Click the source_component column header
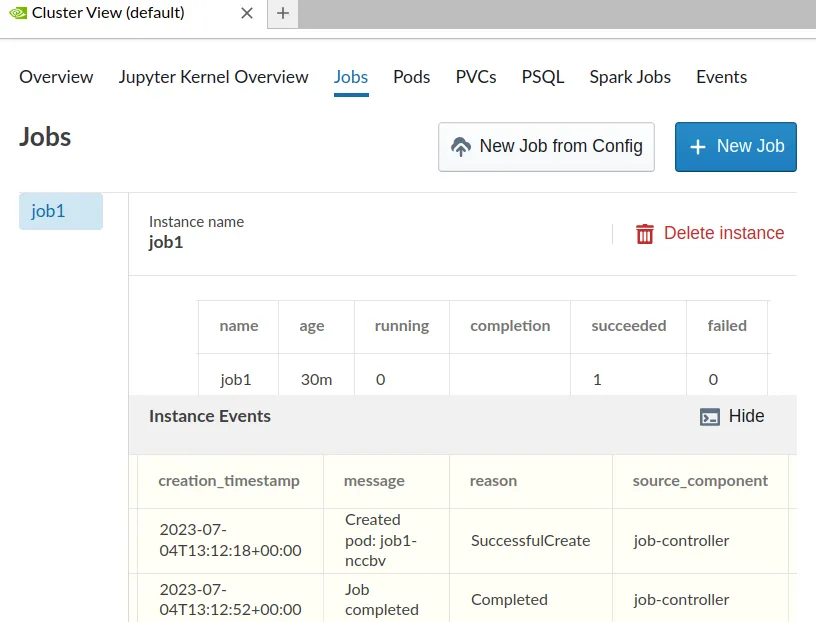The image size is (816, 622). pos(700,481)
